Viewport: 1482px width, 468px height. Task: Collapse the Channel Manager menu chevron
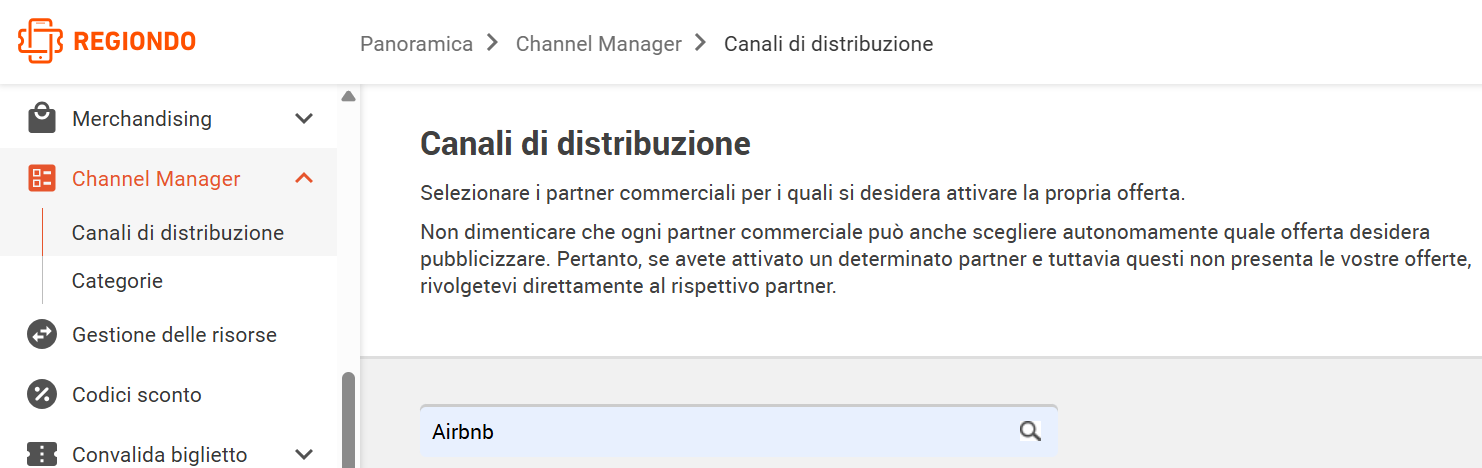(305, 179)
